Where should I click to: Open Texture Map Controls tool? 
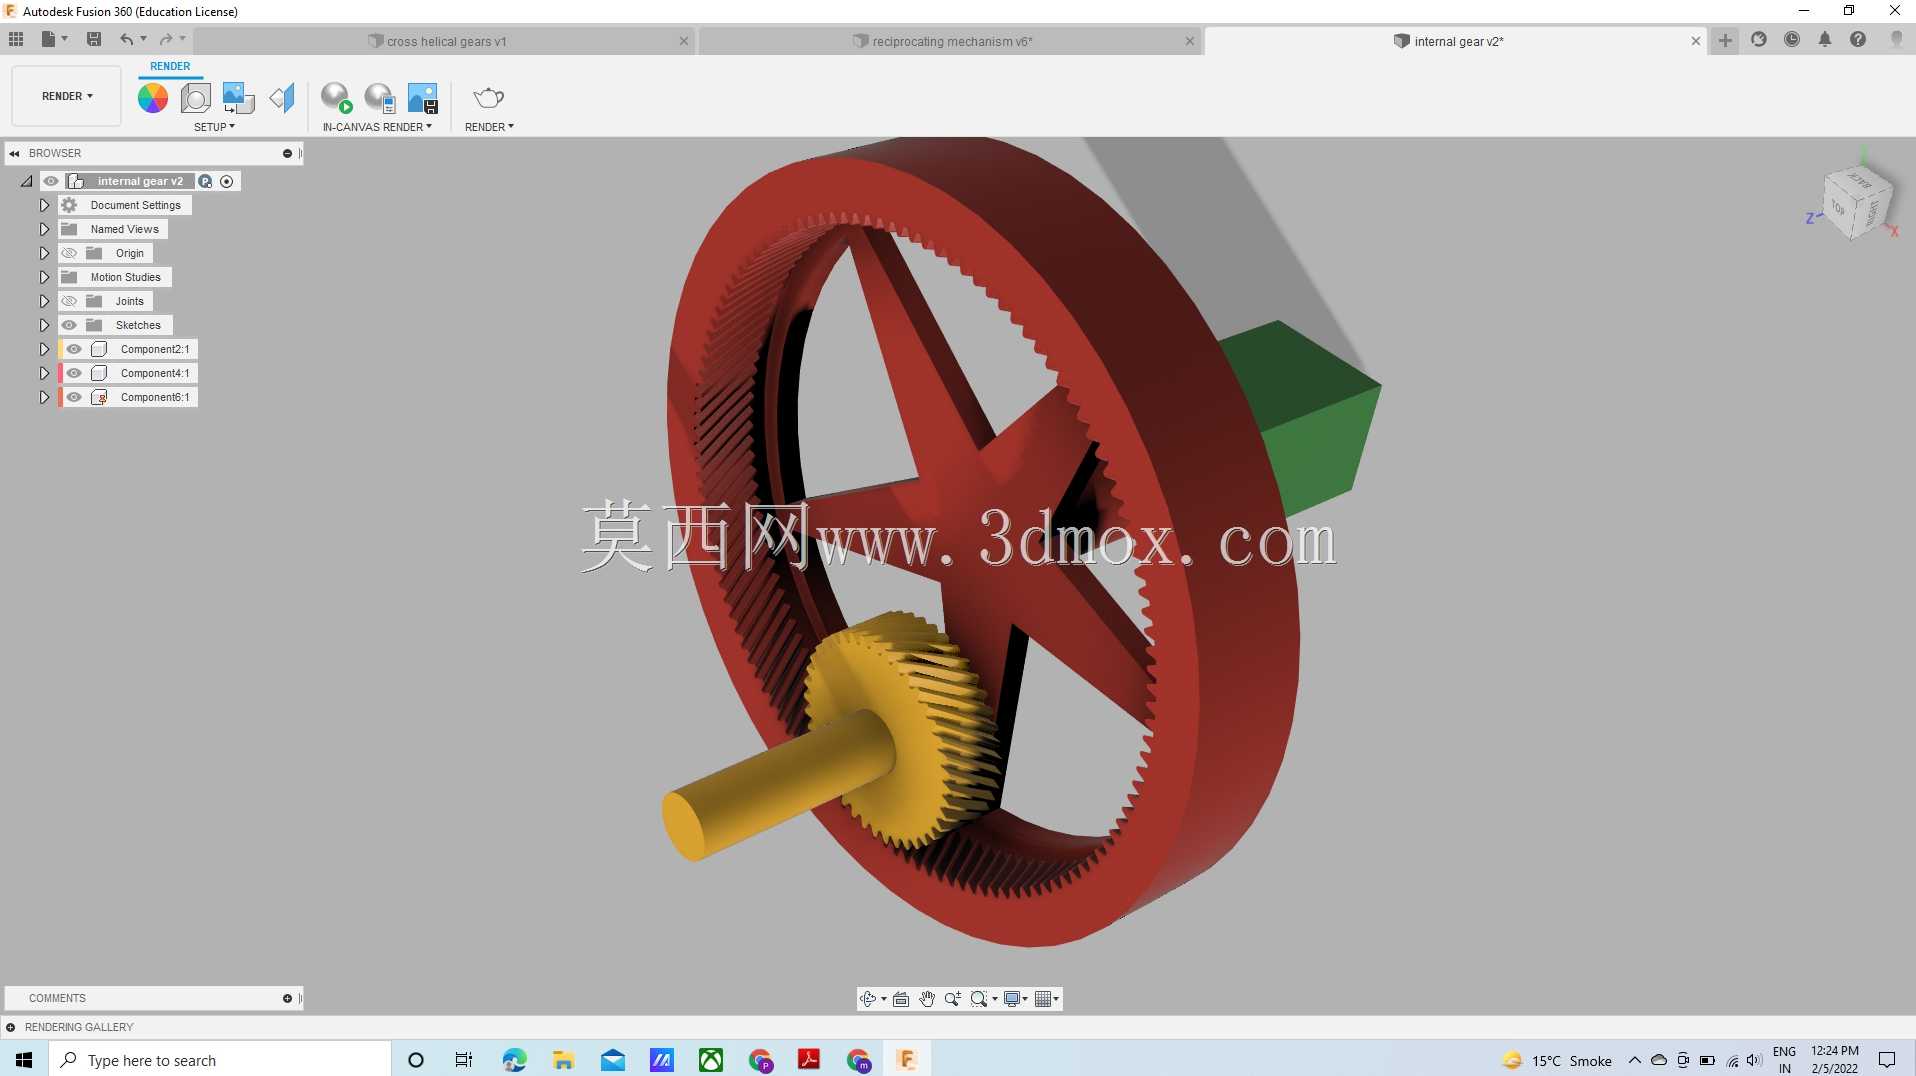282,98
